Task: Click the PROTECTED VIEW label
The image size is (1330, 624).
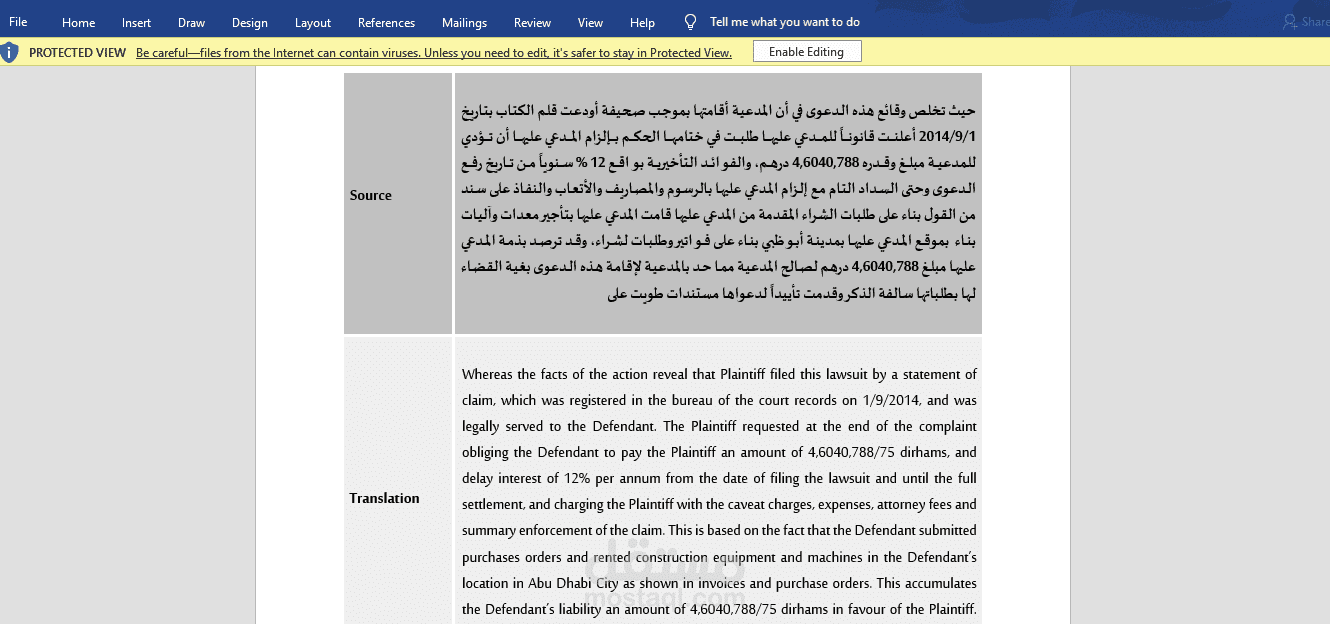Action: pyautogui.click(x=77, y=52)
